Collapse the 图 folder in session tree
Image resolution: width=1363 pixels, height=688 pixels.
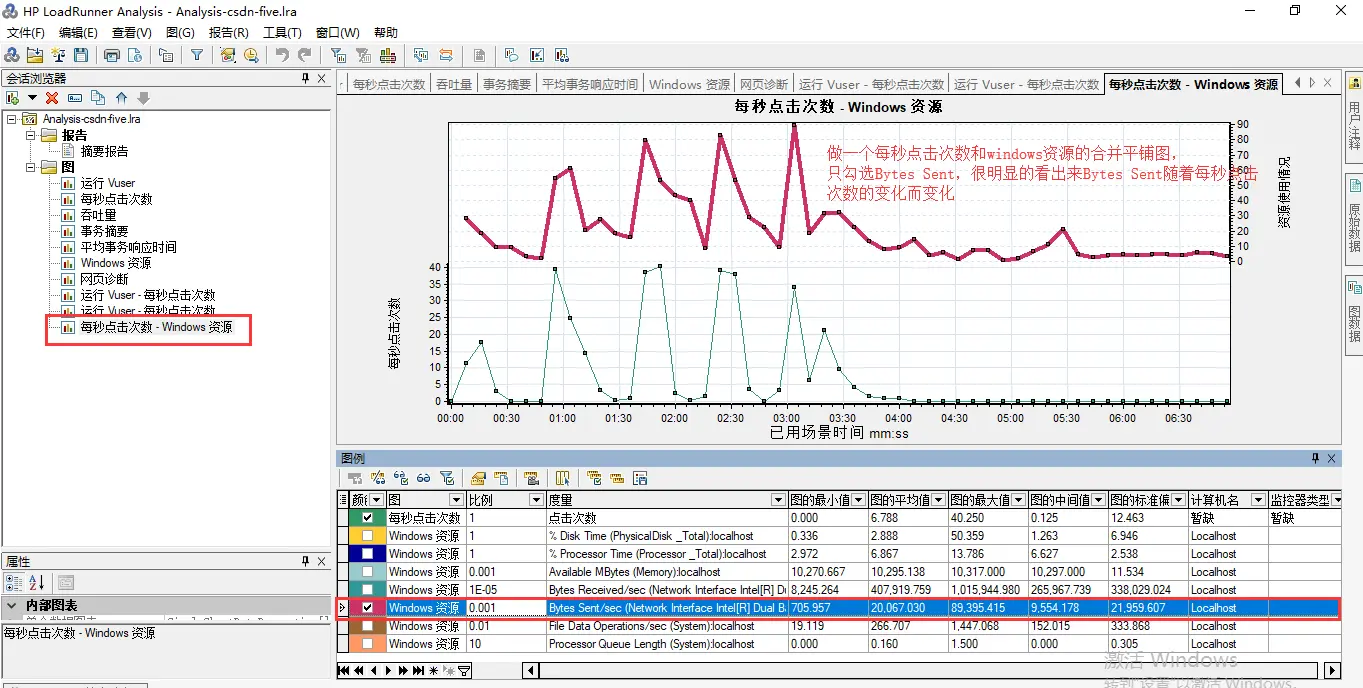coord(31,167)
